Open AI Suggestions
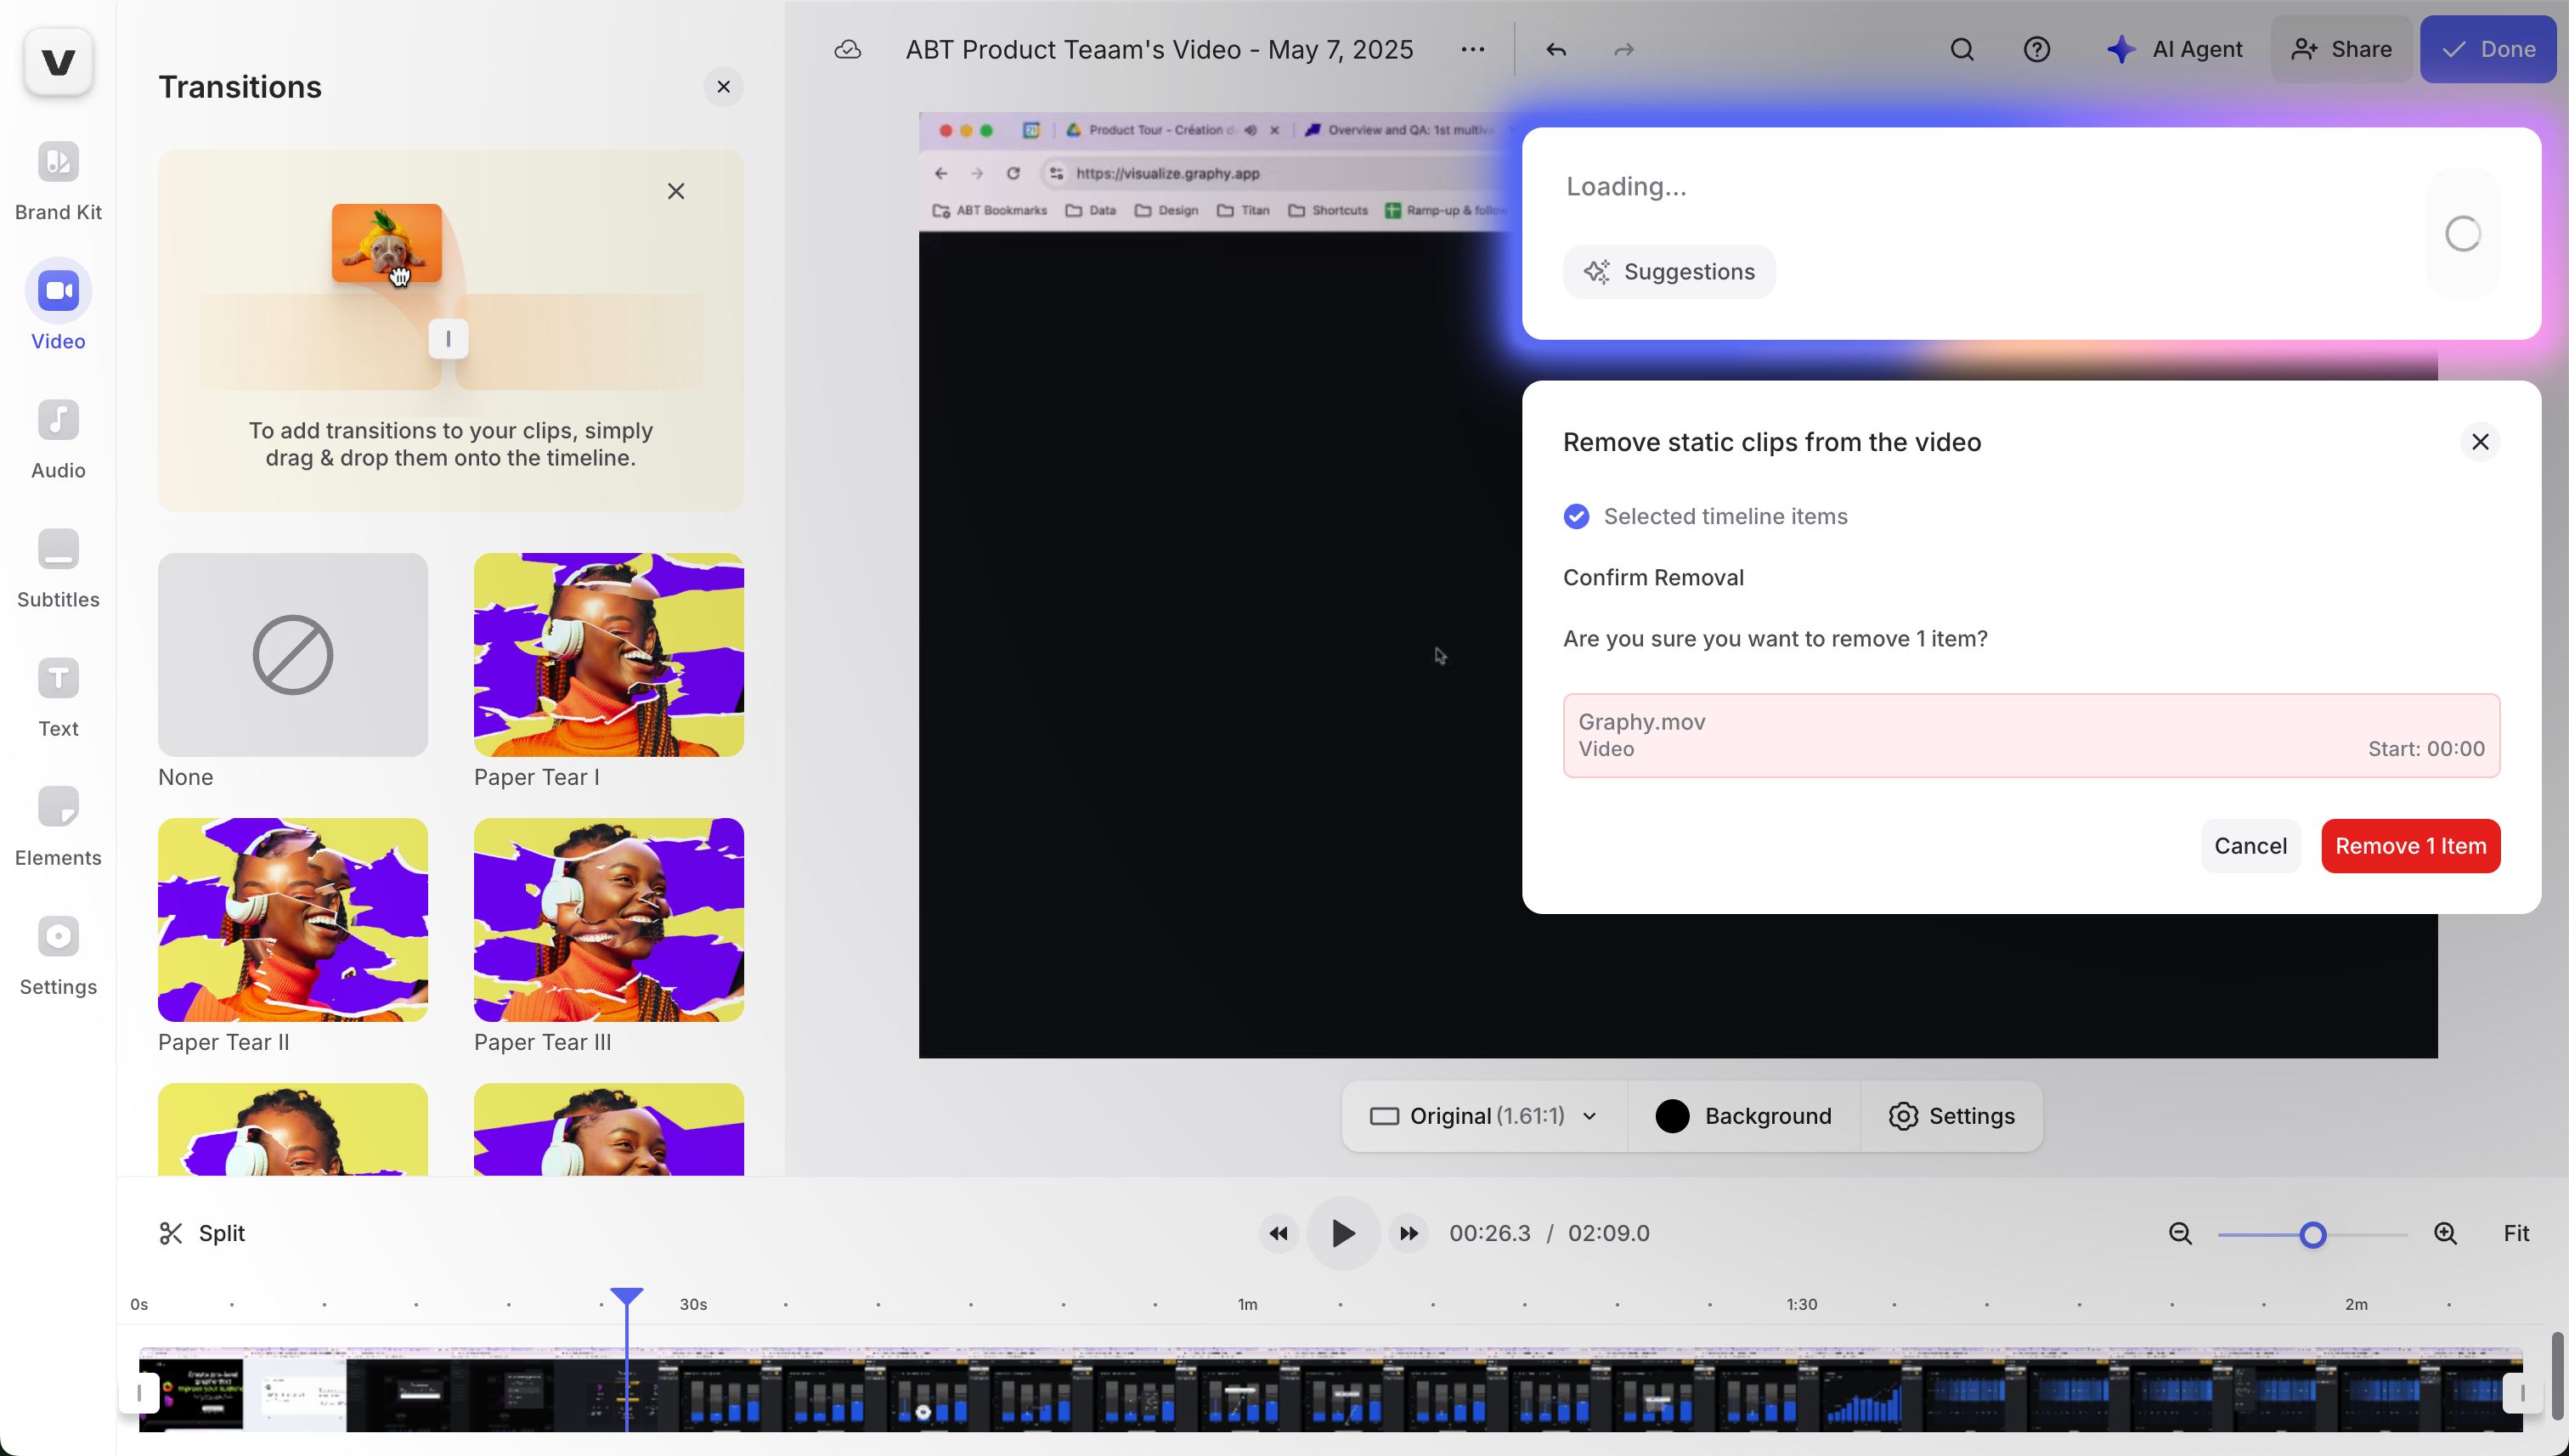 point(1669,272)
